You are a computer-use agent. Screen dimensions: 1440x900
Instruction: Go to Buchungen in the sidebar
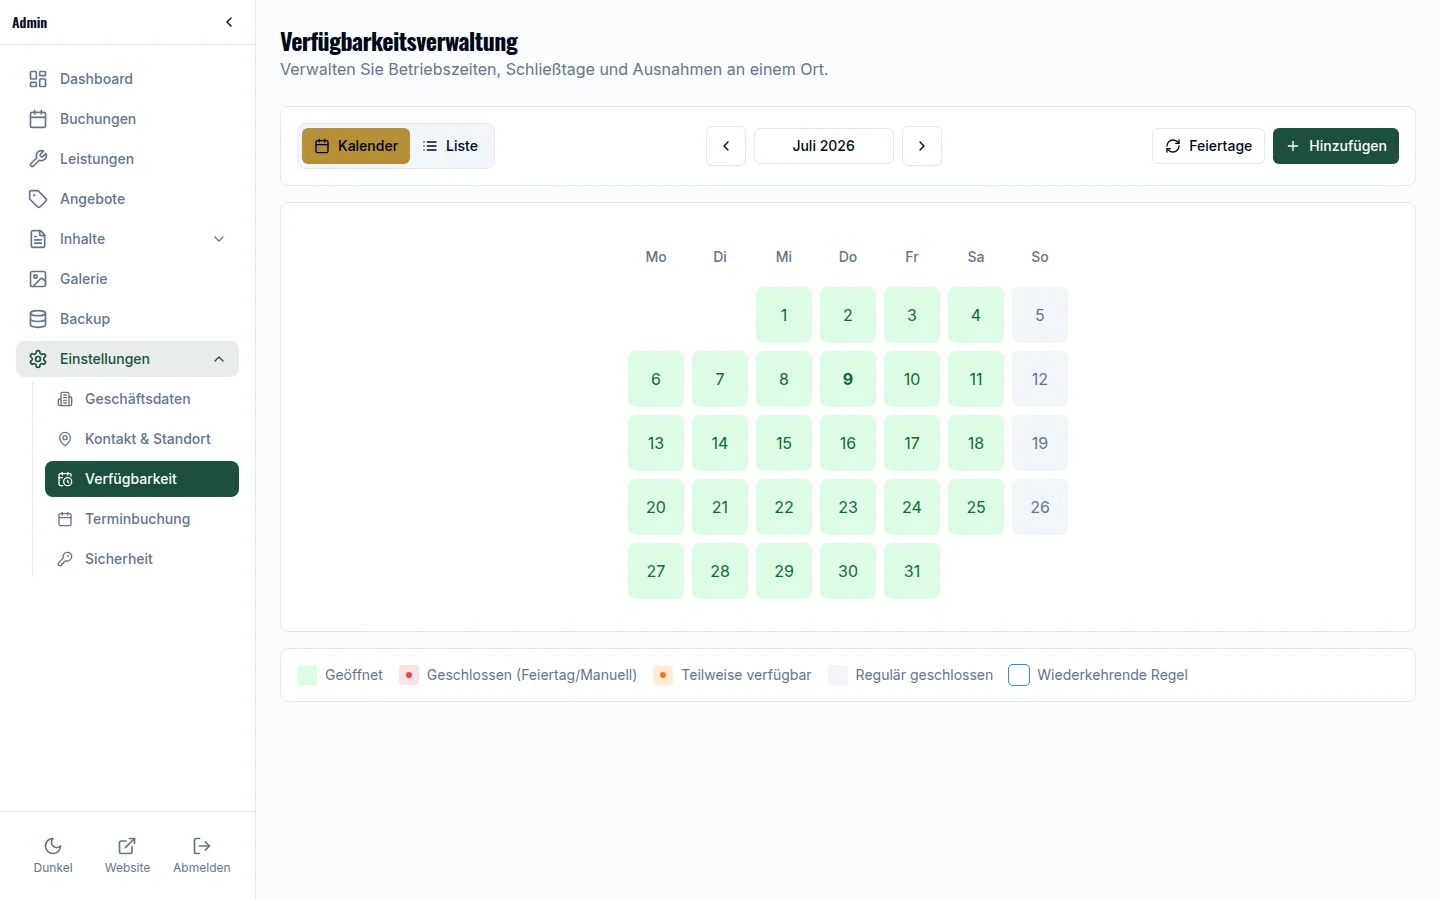(x=127, y=119)
